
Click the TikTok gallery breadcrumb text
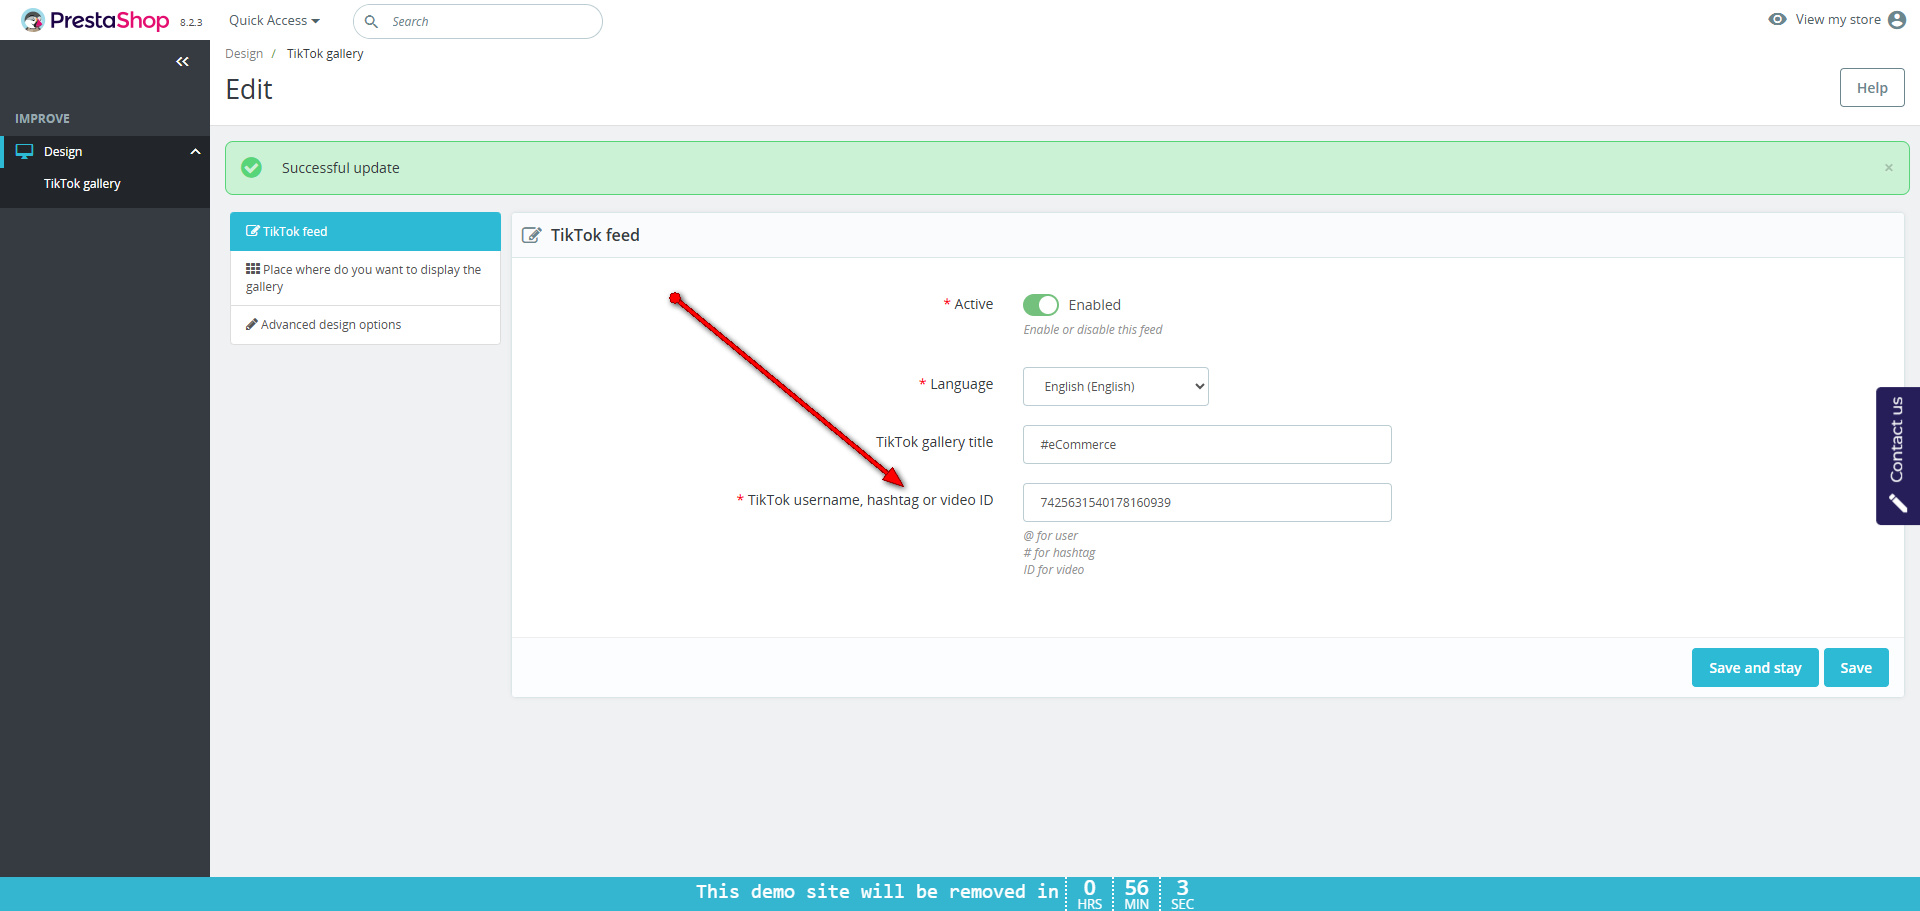tap(325, 54)
